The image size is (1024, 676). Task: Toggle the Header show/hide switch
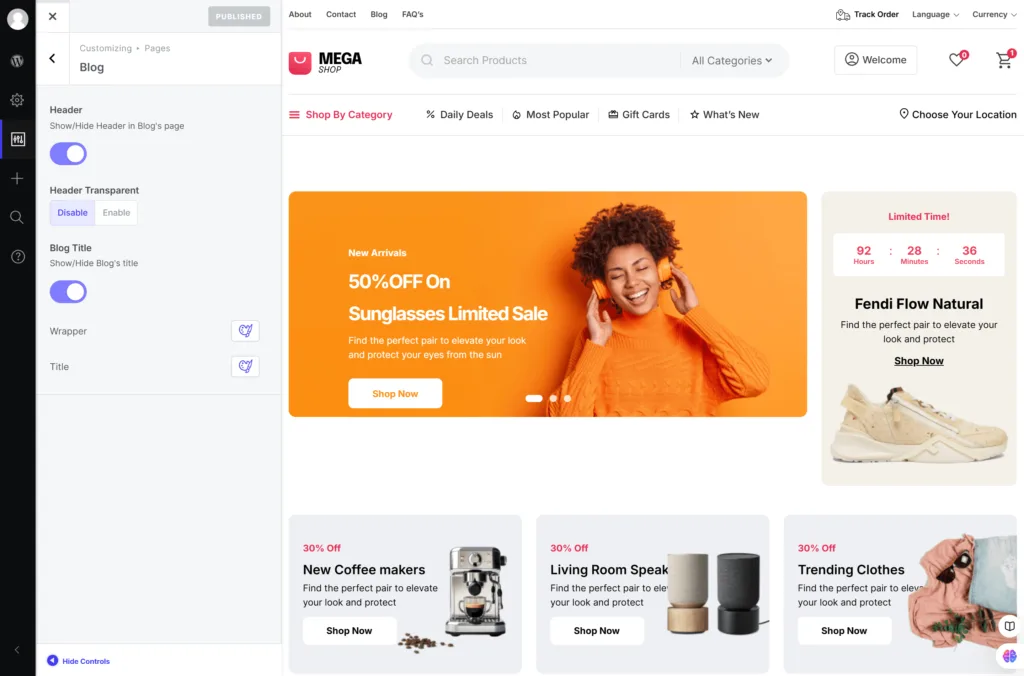pyautogui.click(x=68, y=154)
